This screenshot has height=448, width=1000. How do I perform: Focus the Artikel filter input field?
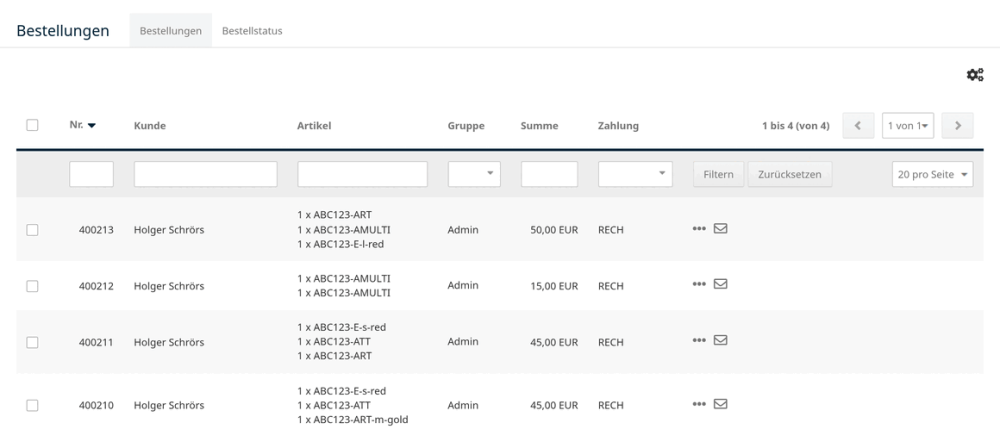click(x=362, y=174)
